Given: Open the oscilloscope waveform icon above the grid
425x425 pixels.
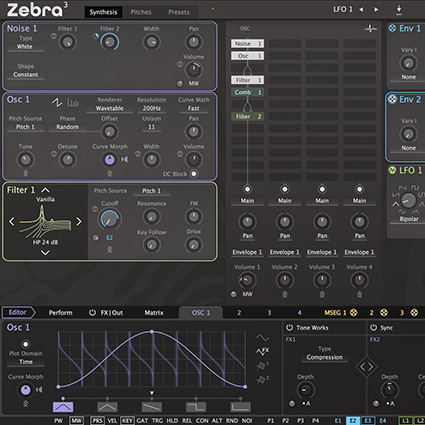Looking at the screenshot, I should (371, 29).
